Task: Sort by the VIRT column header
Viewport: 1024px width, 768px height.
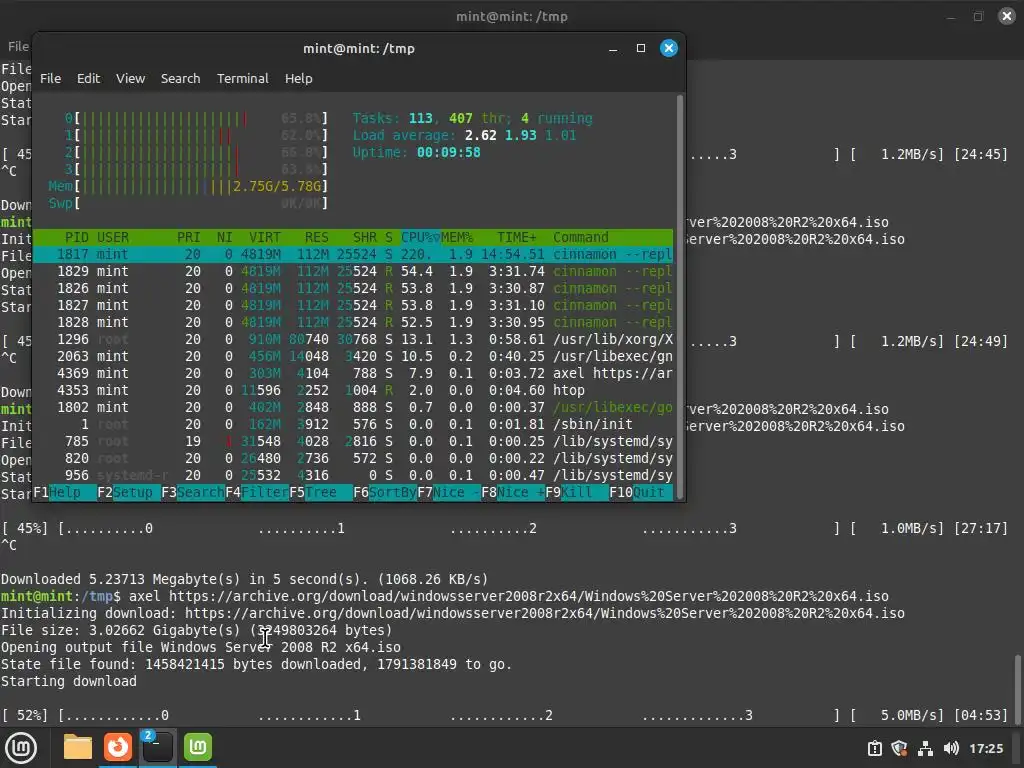Action: tap(264, 237)
